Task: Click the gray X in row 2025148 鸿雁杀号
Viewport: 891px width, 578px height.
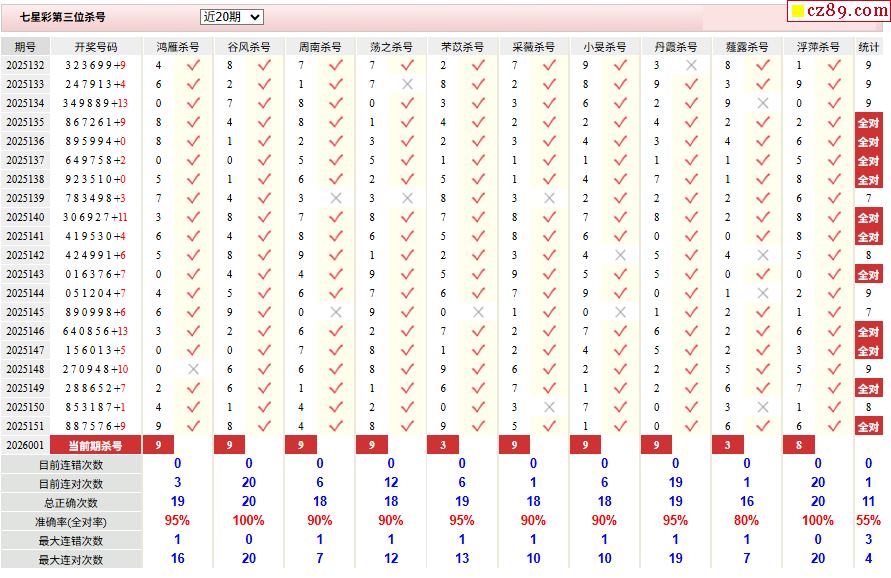Action: tap(193, 369)
